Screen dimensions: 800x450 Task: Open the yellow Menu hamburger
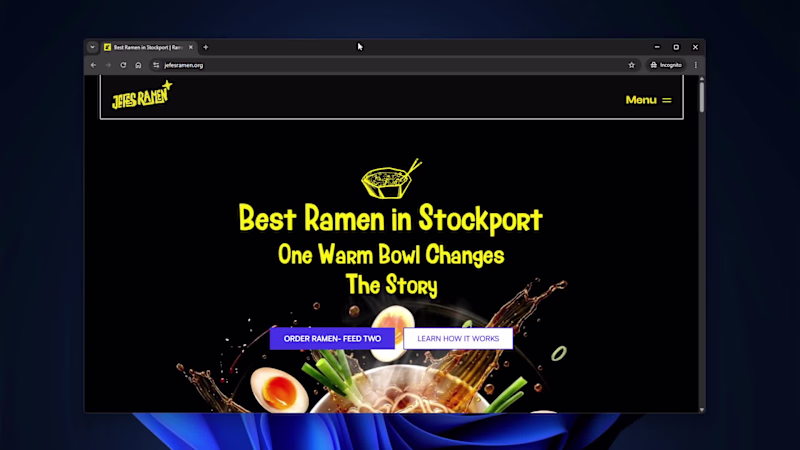pyautogui.click(x=648, y=100)
